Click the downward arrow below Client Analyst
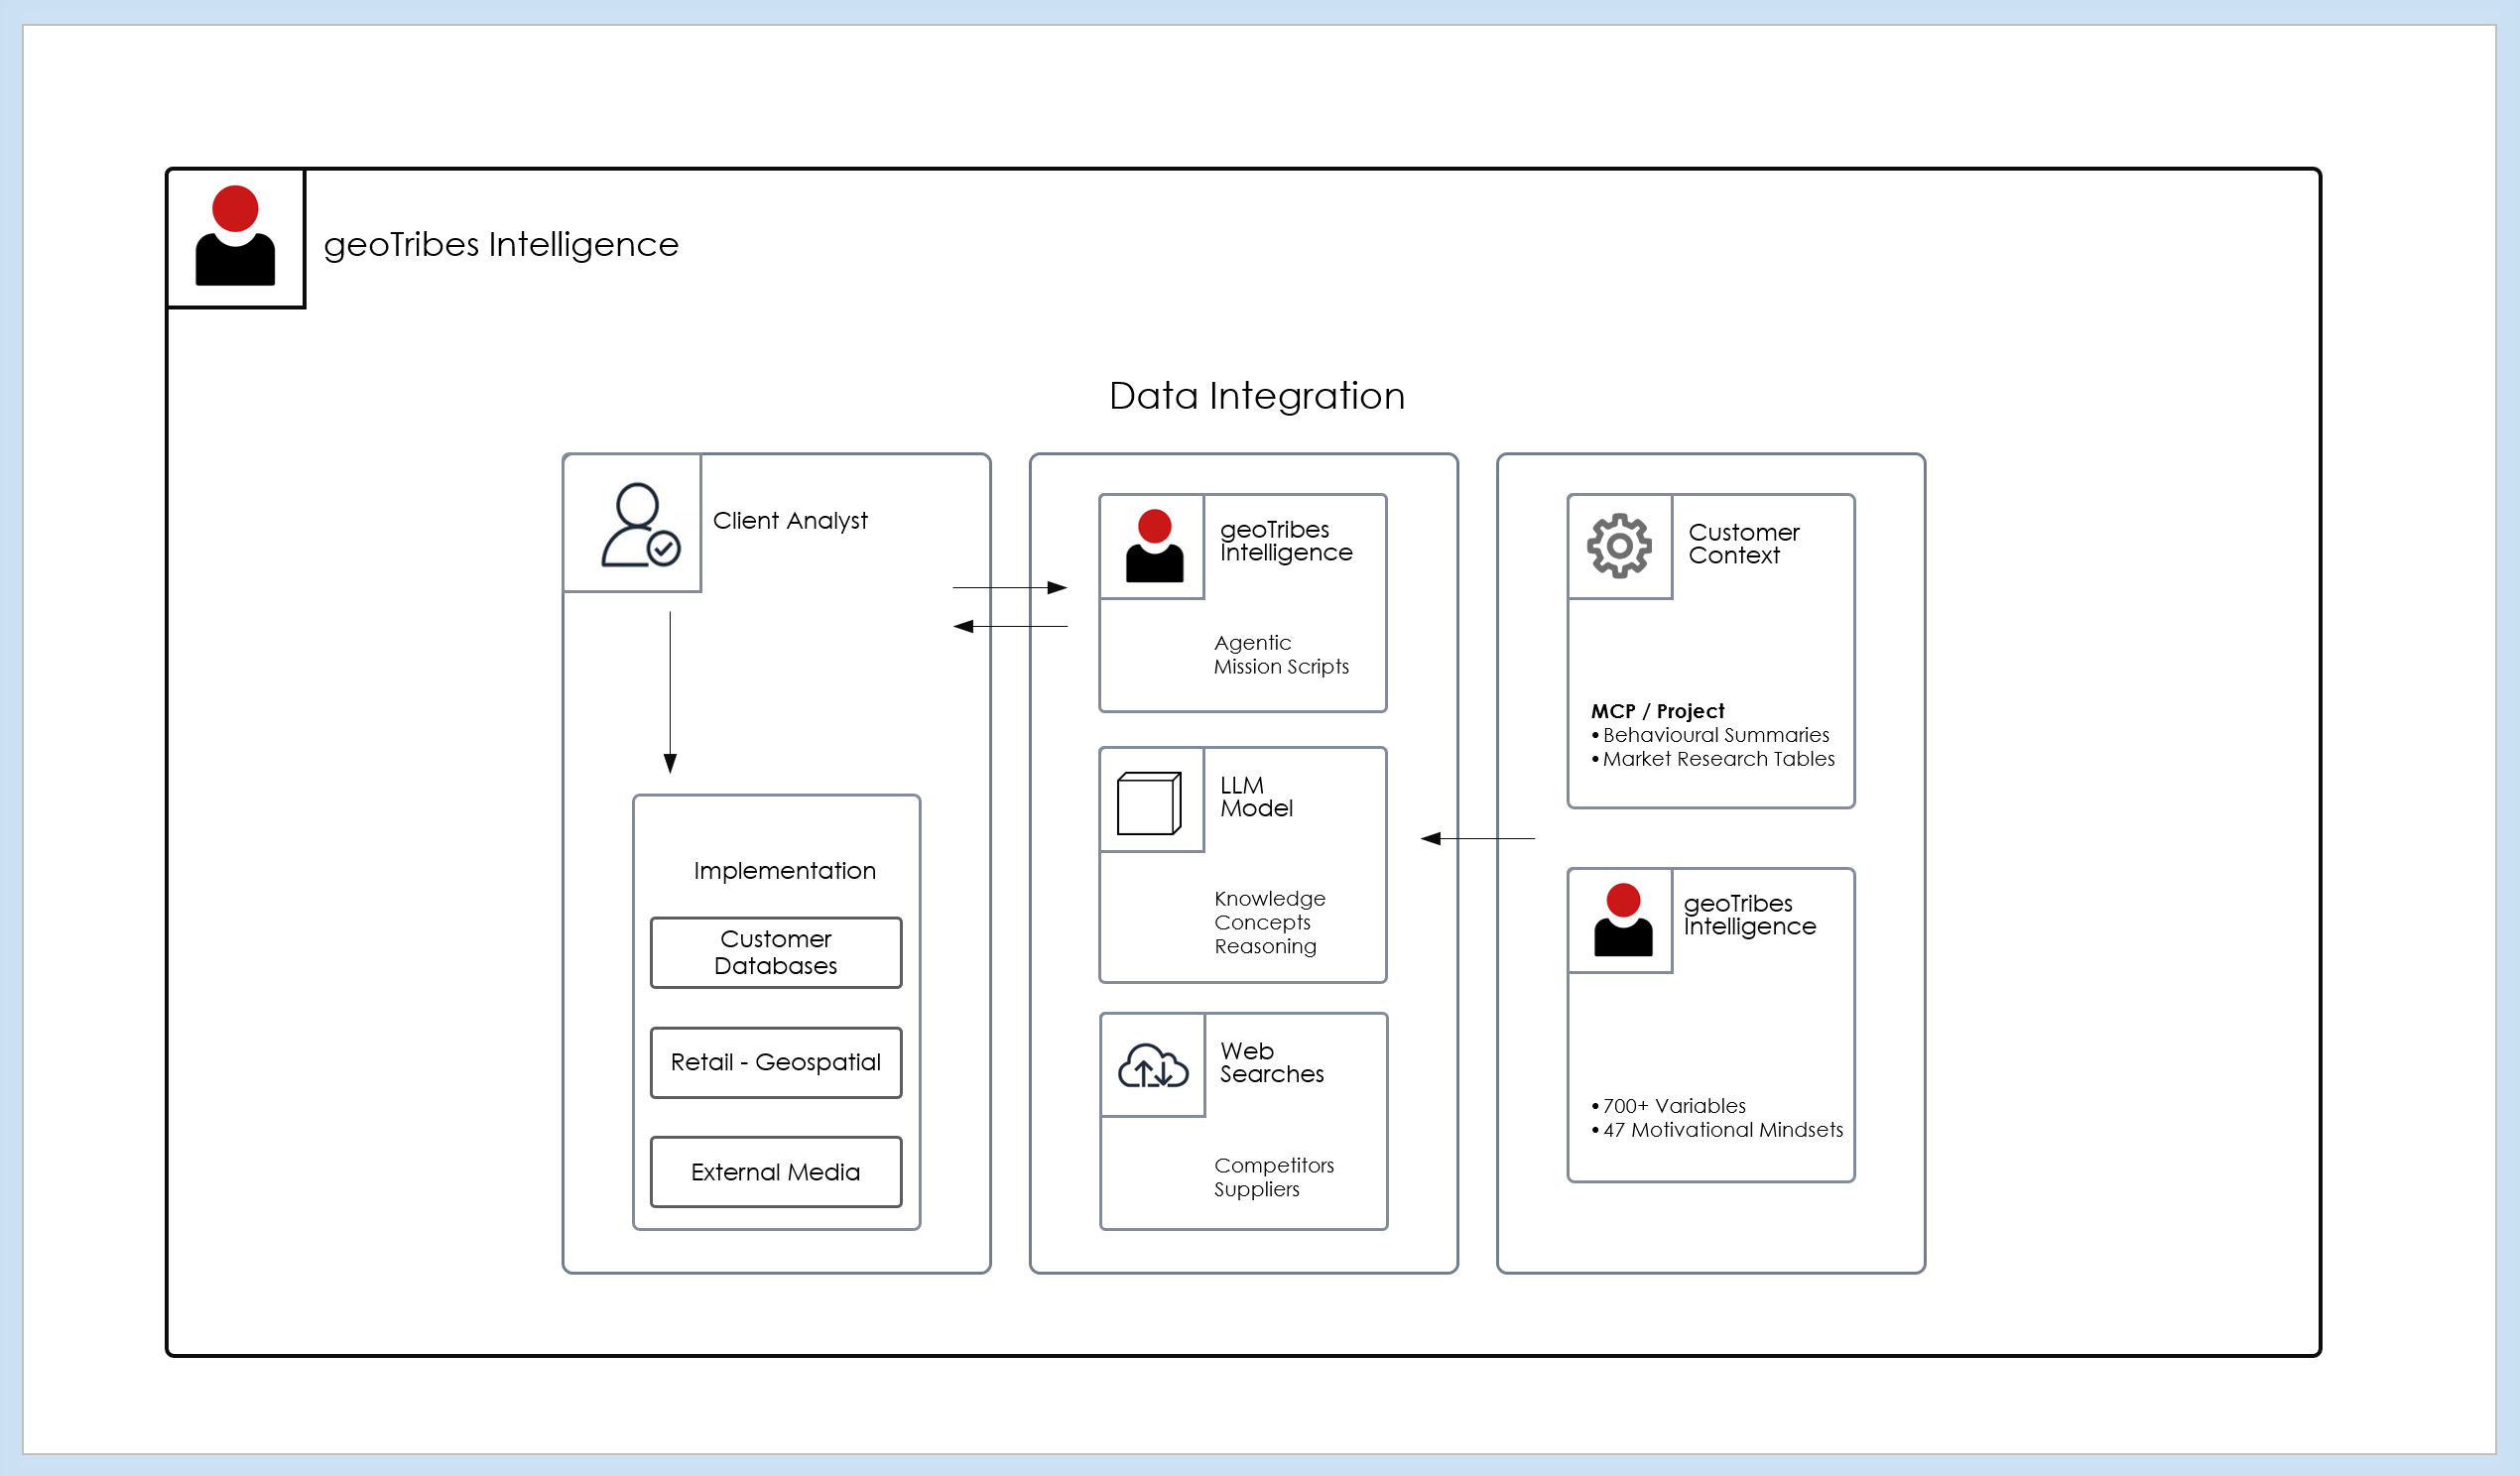 pyautogui.click(x=670, y=692)
